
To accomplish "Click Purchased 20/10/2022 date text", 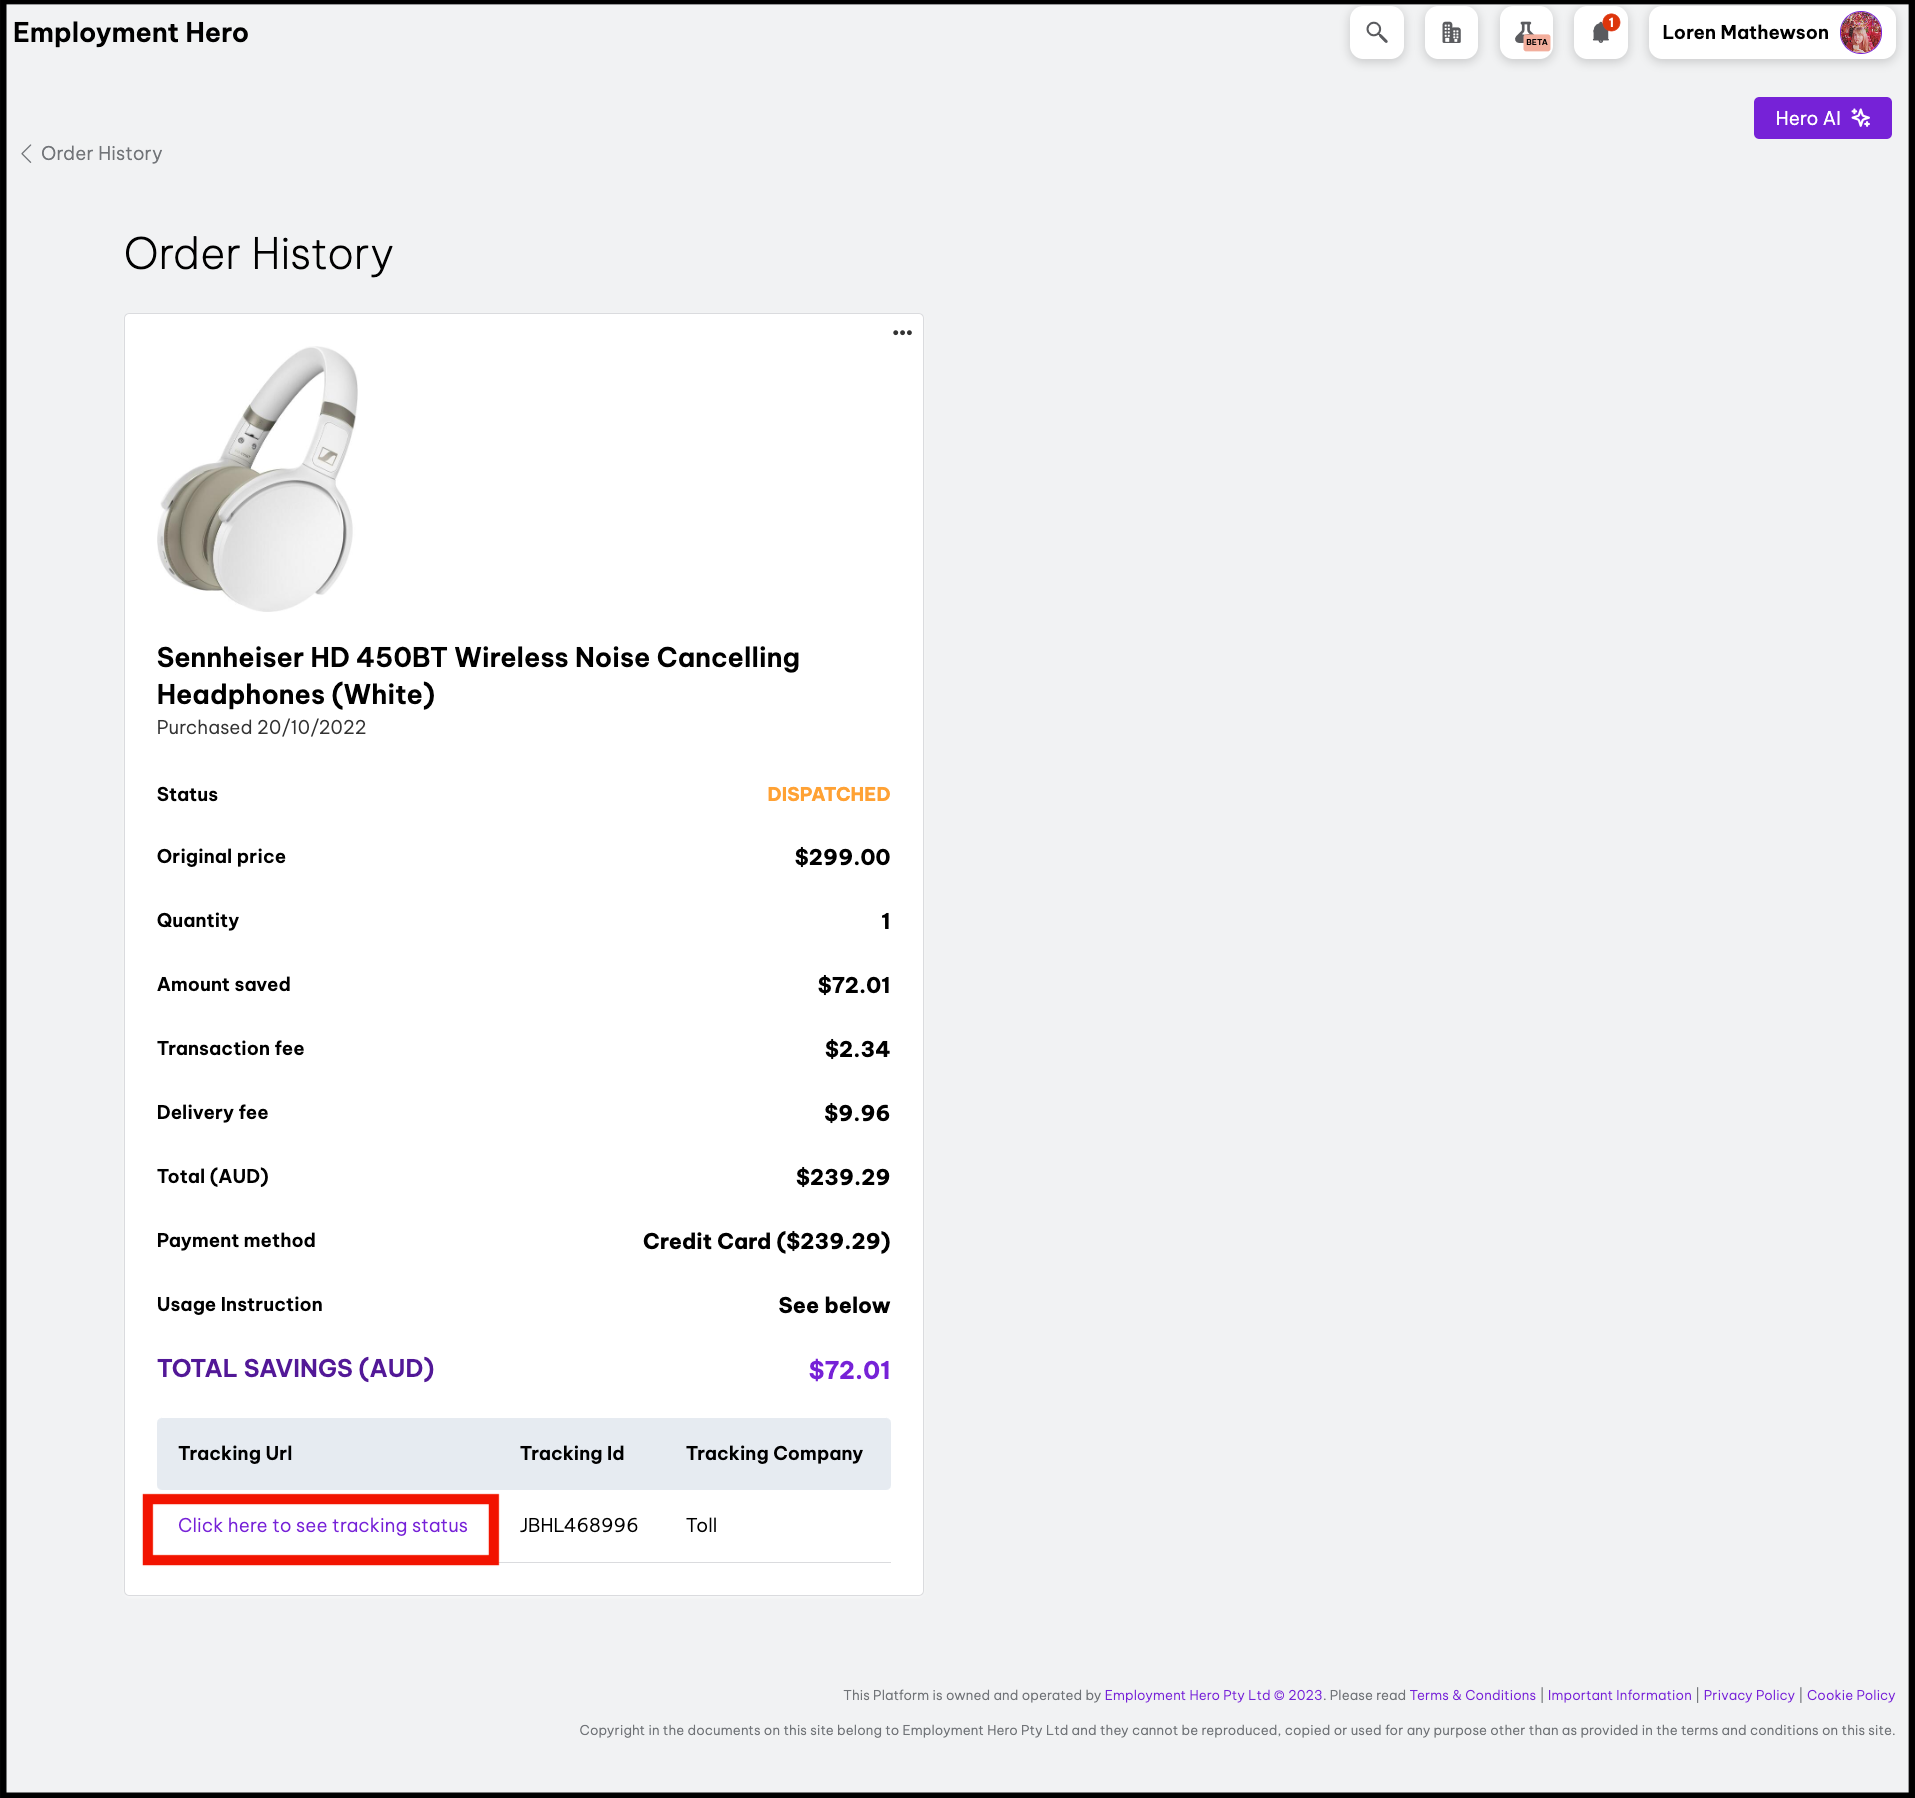I will click(261, 727).
